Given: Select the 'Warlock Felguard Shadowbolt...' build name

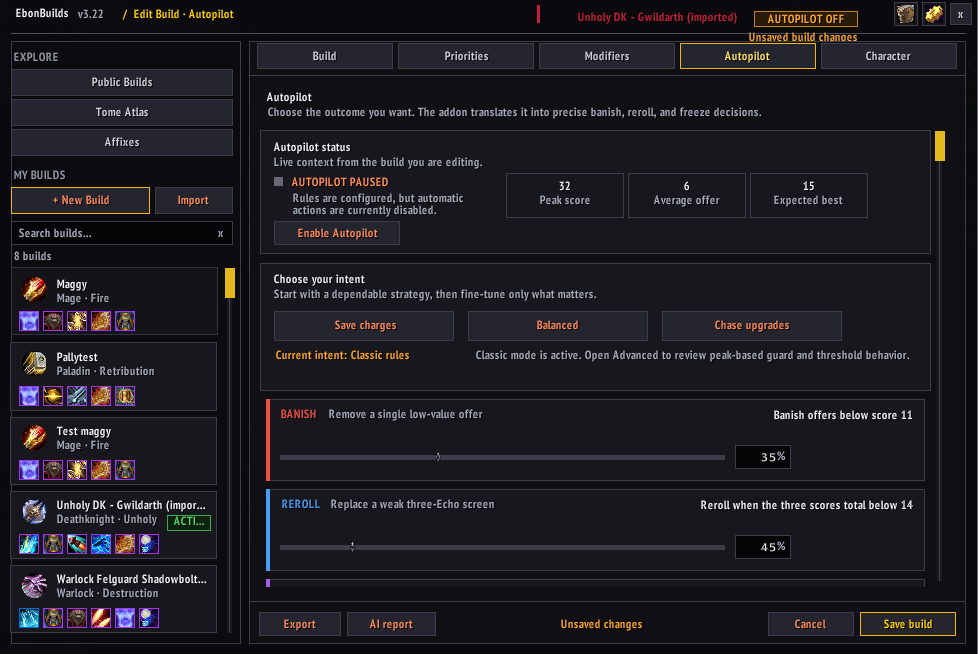Looking at the screenshot, I should [x=132, y=579].
